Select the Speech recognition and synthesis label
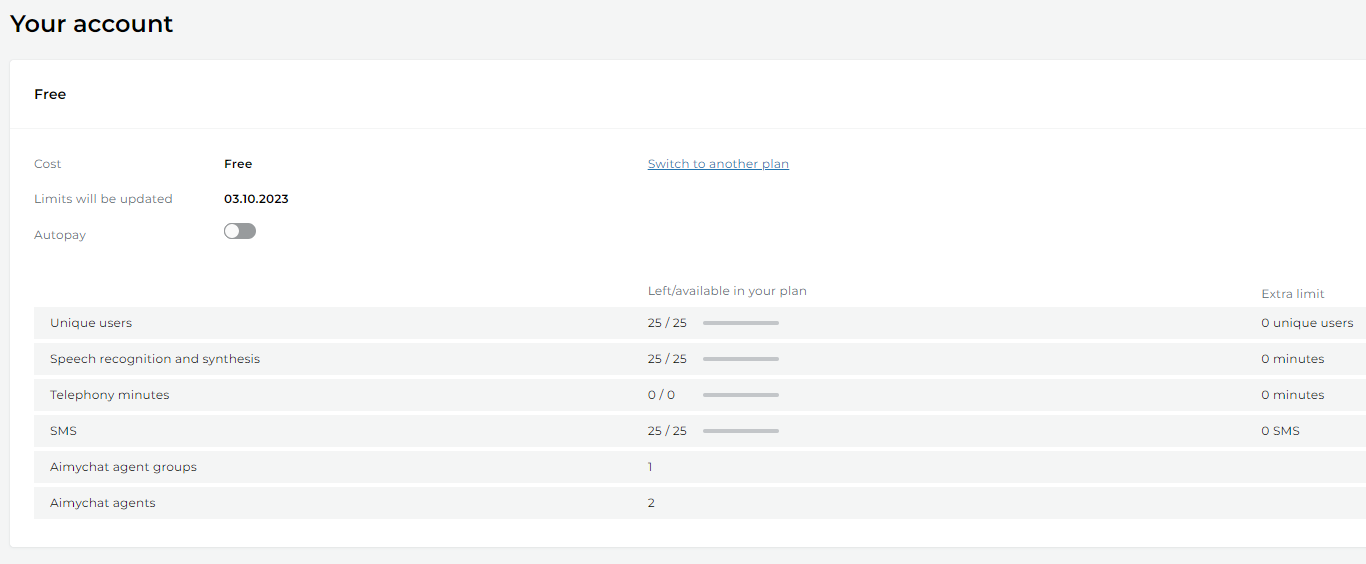Viewport: 1366px width, 564px height. point(155,359)
